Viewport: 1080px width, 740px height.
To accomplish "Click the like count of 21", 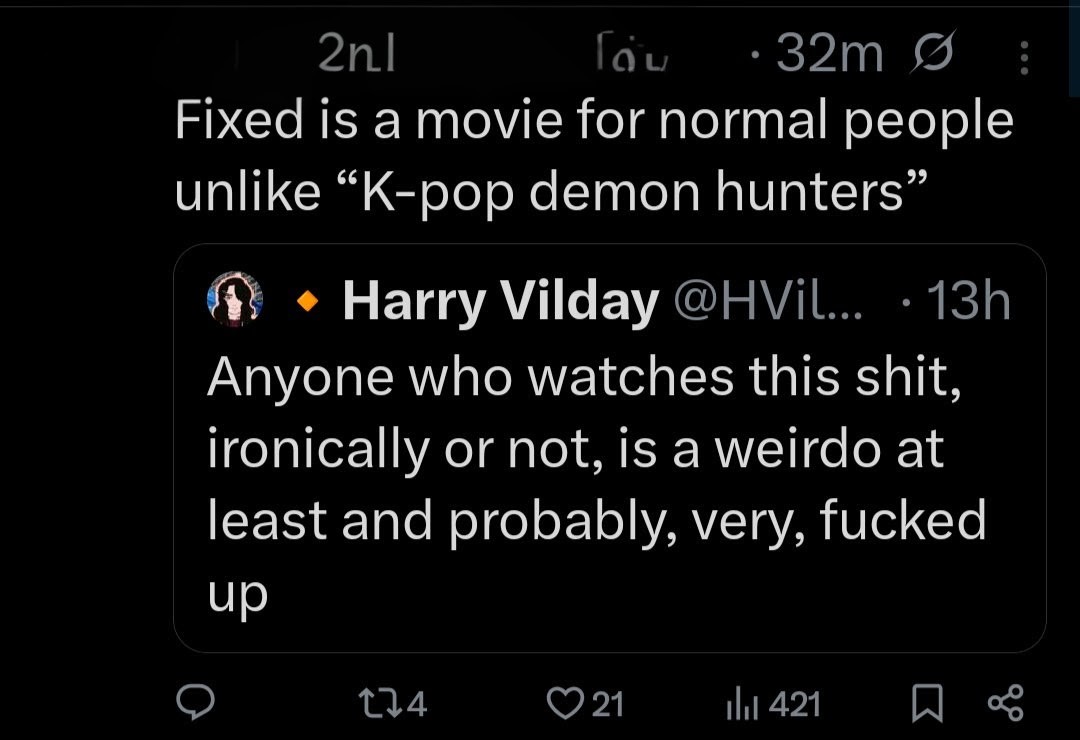I will (607, 704).
